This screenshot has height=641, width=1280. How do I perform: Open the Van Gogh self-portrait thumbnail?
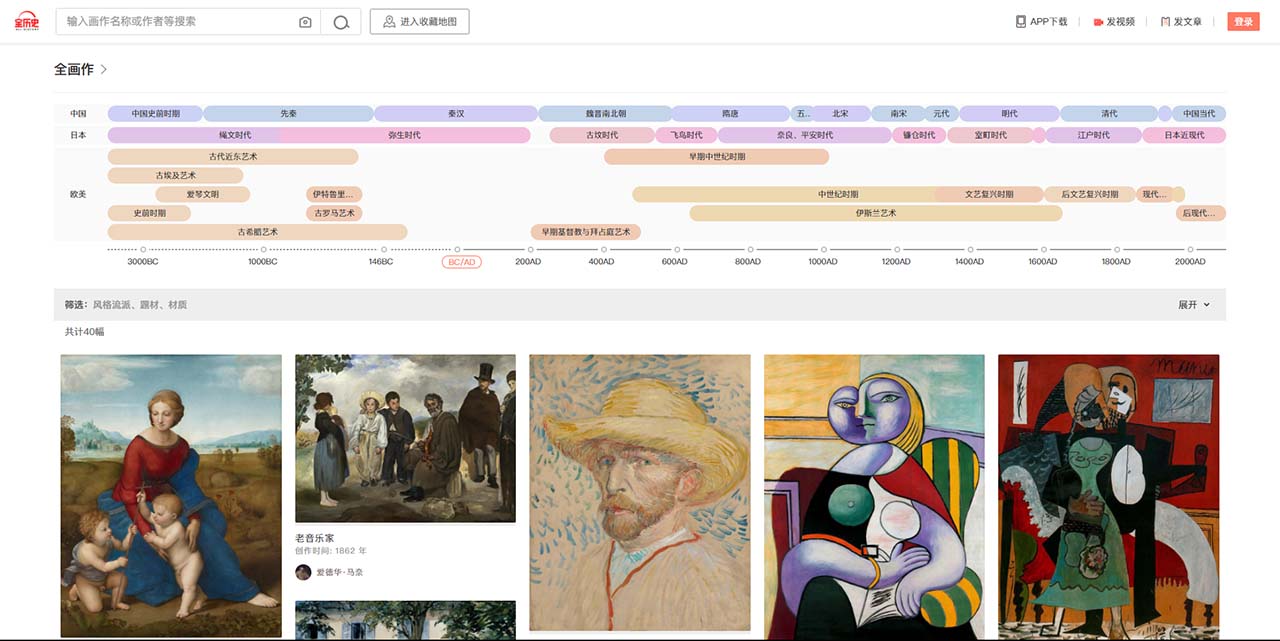(x=639, y=492)
